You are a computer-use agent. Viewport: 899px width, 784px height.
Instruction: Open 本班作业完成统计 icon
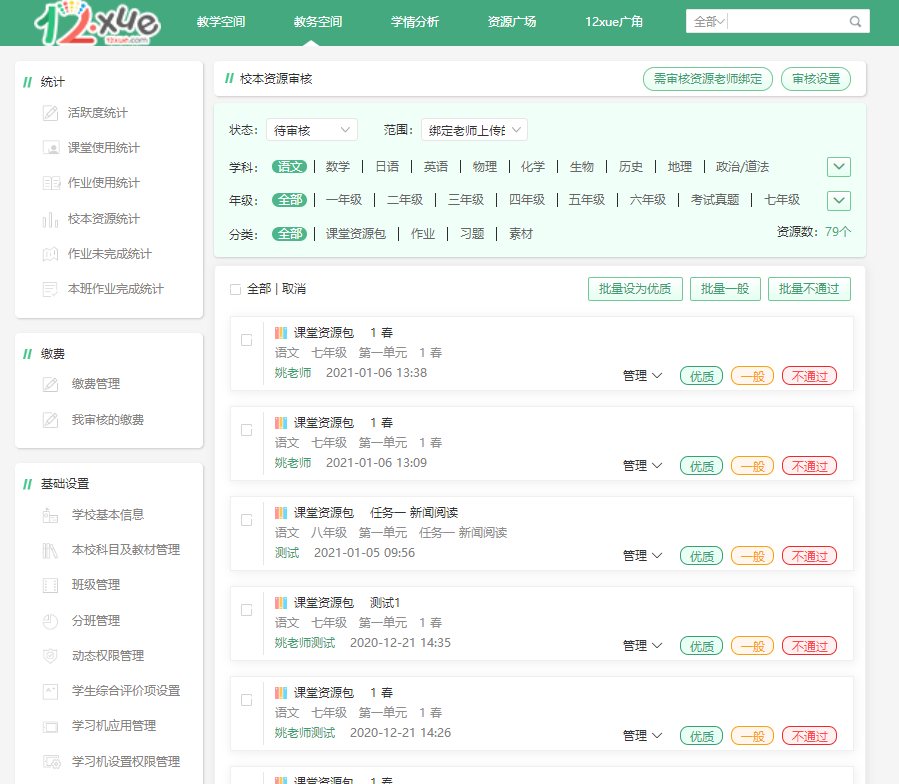click(x=50, y=289)
